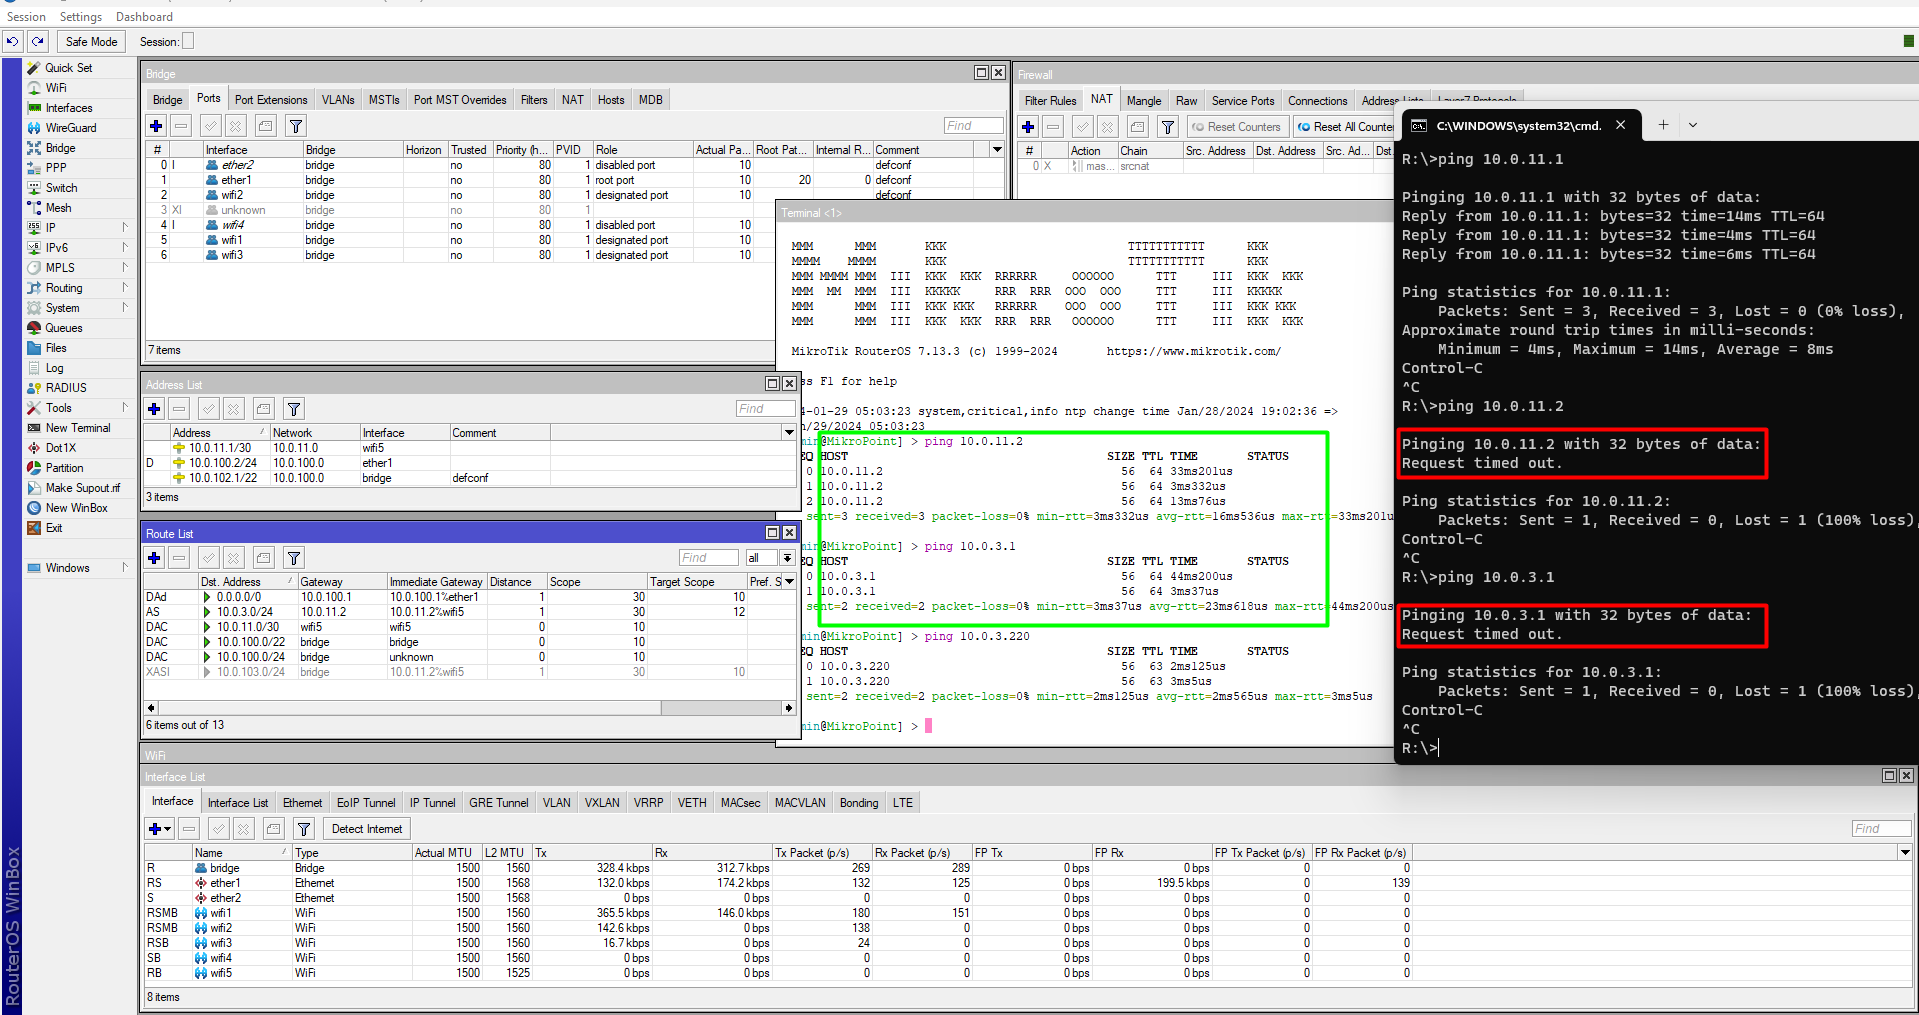Viewport: 1919px width, 1015px height.
Task: Open the Settings menu
Action: click(81, 17)
